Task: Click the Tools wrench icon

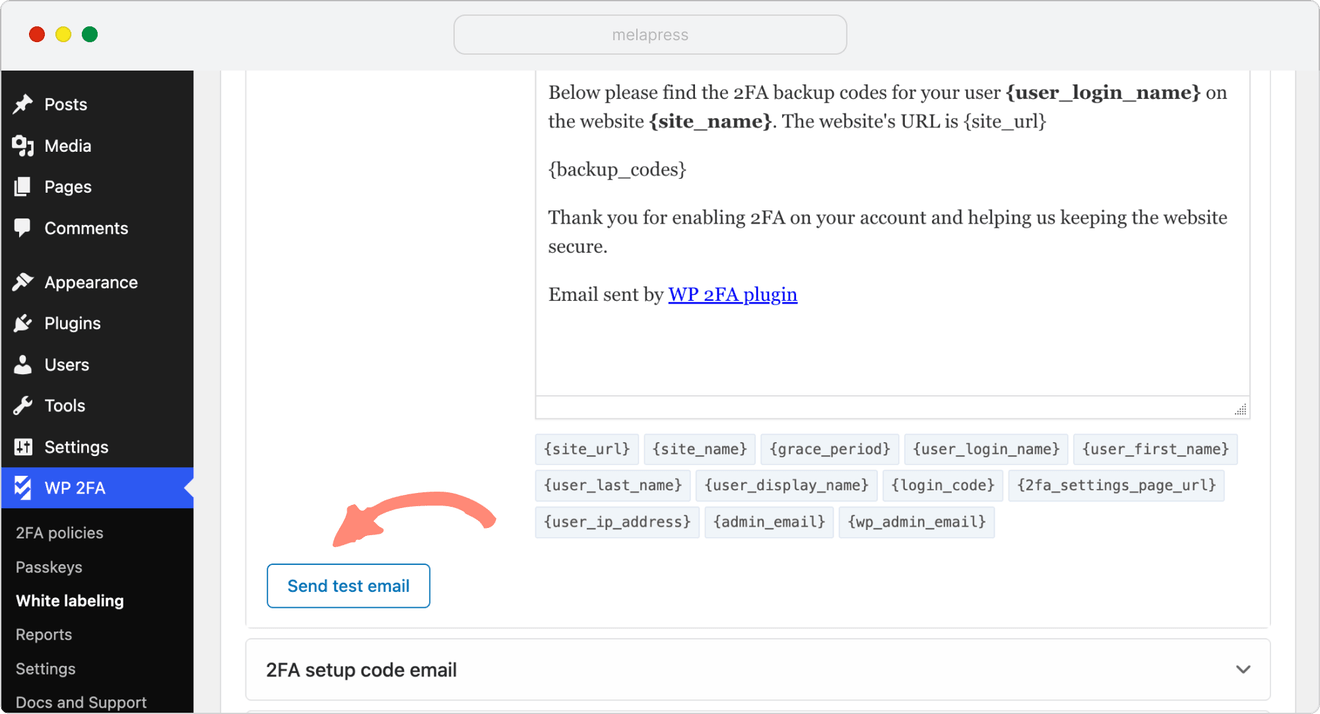Action: pos(23,406)
